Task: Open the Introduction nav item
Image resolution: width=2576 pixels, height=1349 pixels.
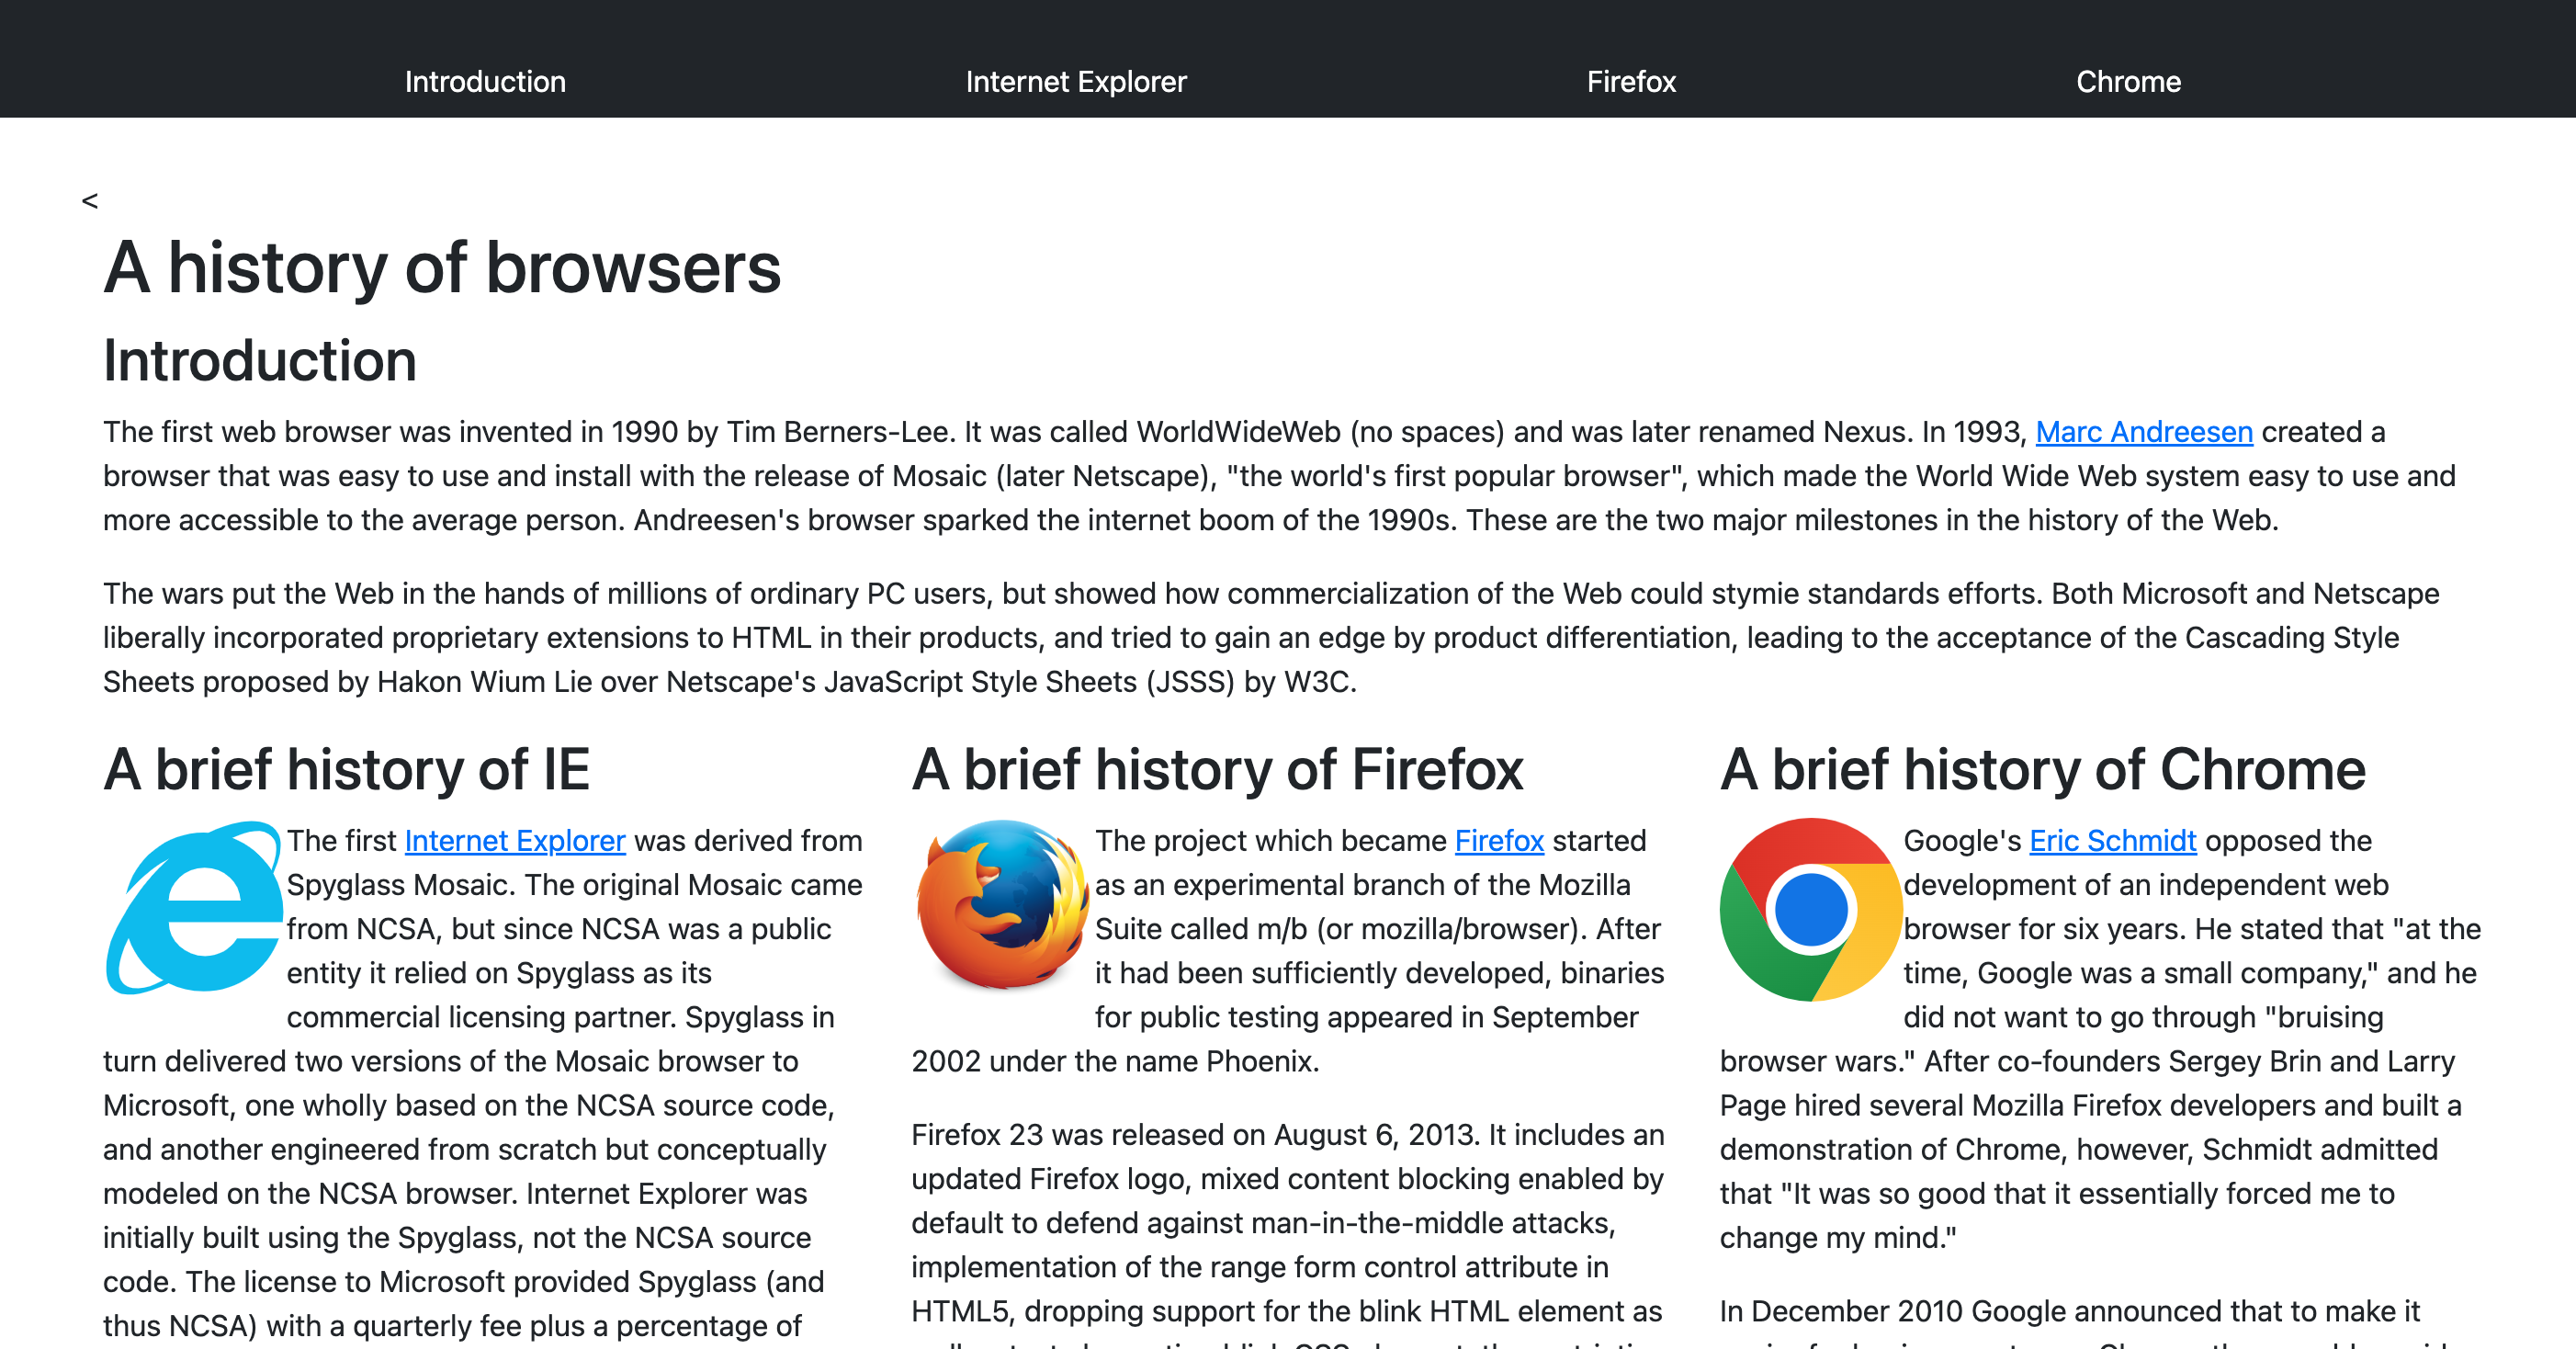Action: point(485,81)
